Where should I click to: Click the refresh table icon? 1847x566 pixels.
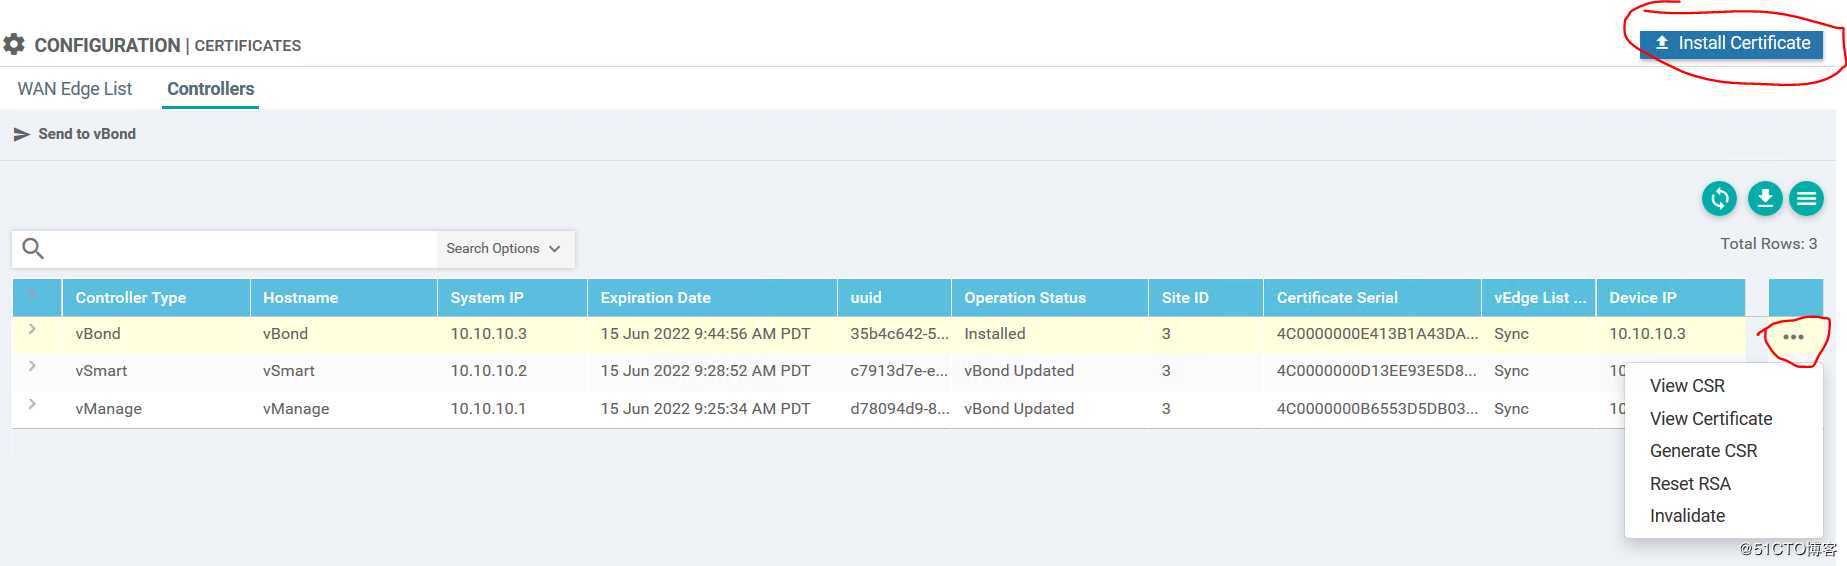(x=1720, y=199)
